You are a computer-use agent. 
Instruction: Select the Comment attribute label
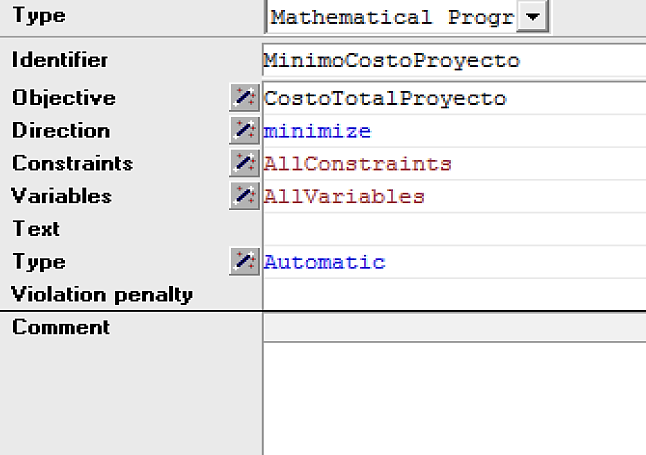click(x=61, y=327)
